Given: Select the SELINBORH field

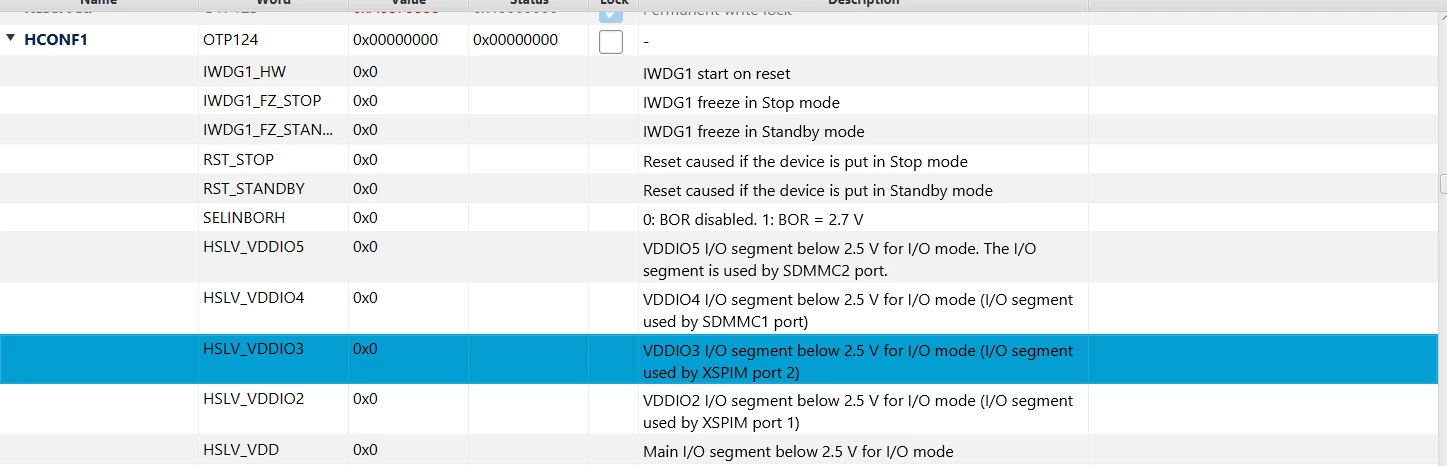Looking at the screenshot, I should 244,217.
